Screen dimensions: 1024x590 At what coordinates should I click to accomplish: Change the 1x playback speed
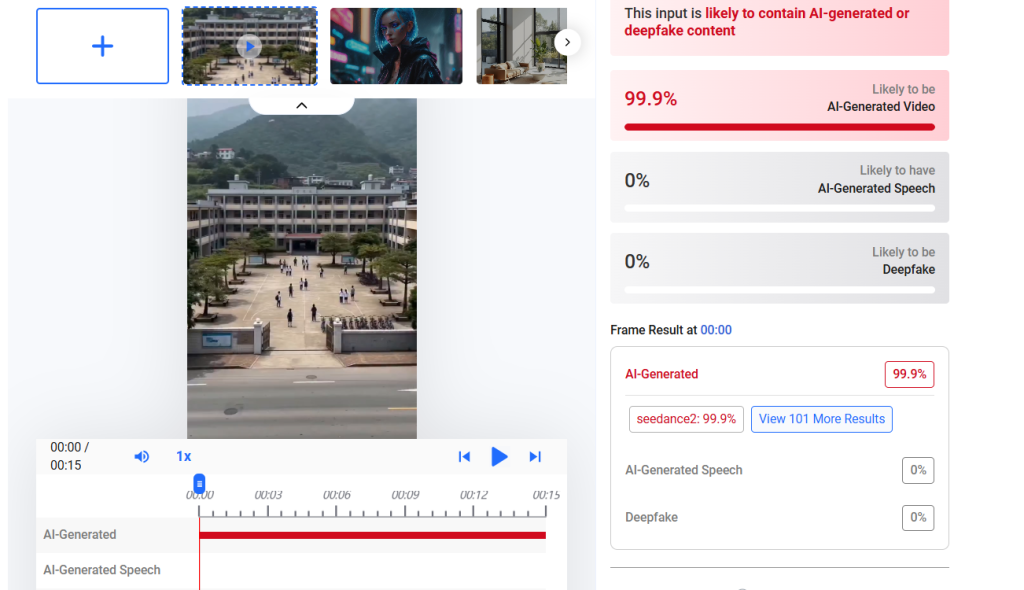click(184, 457)
